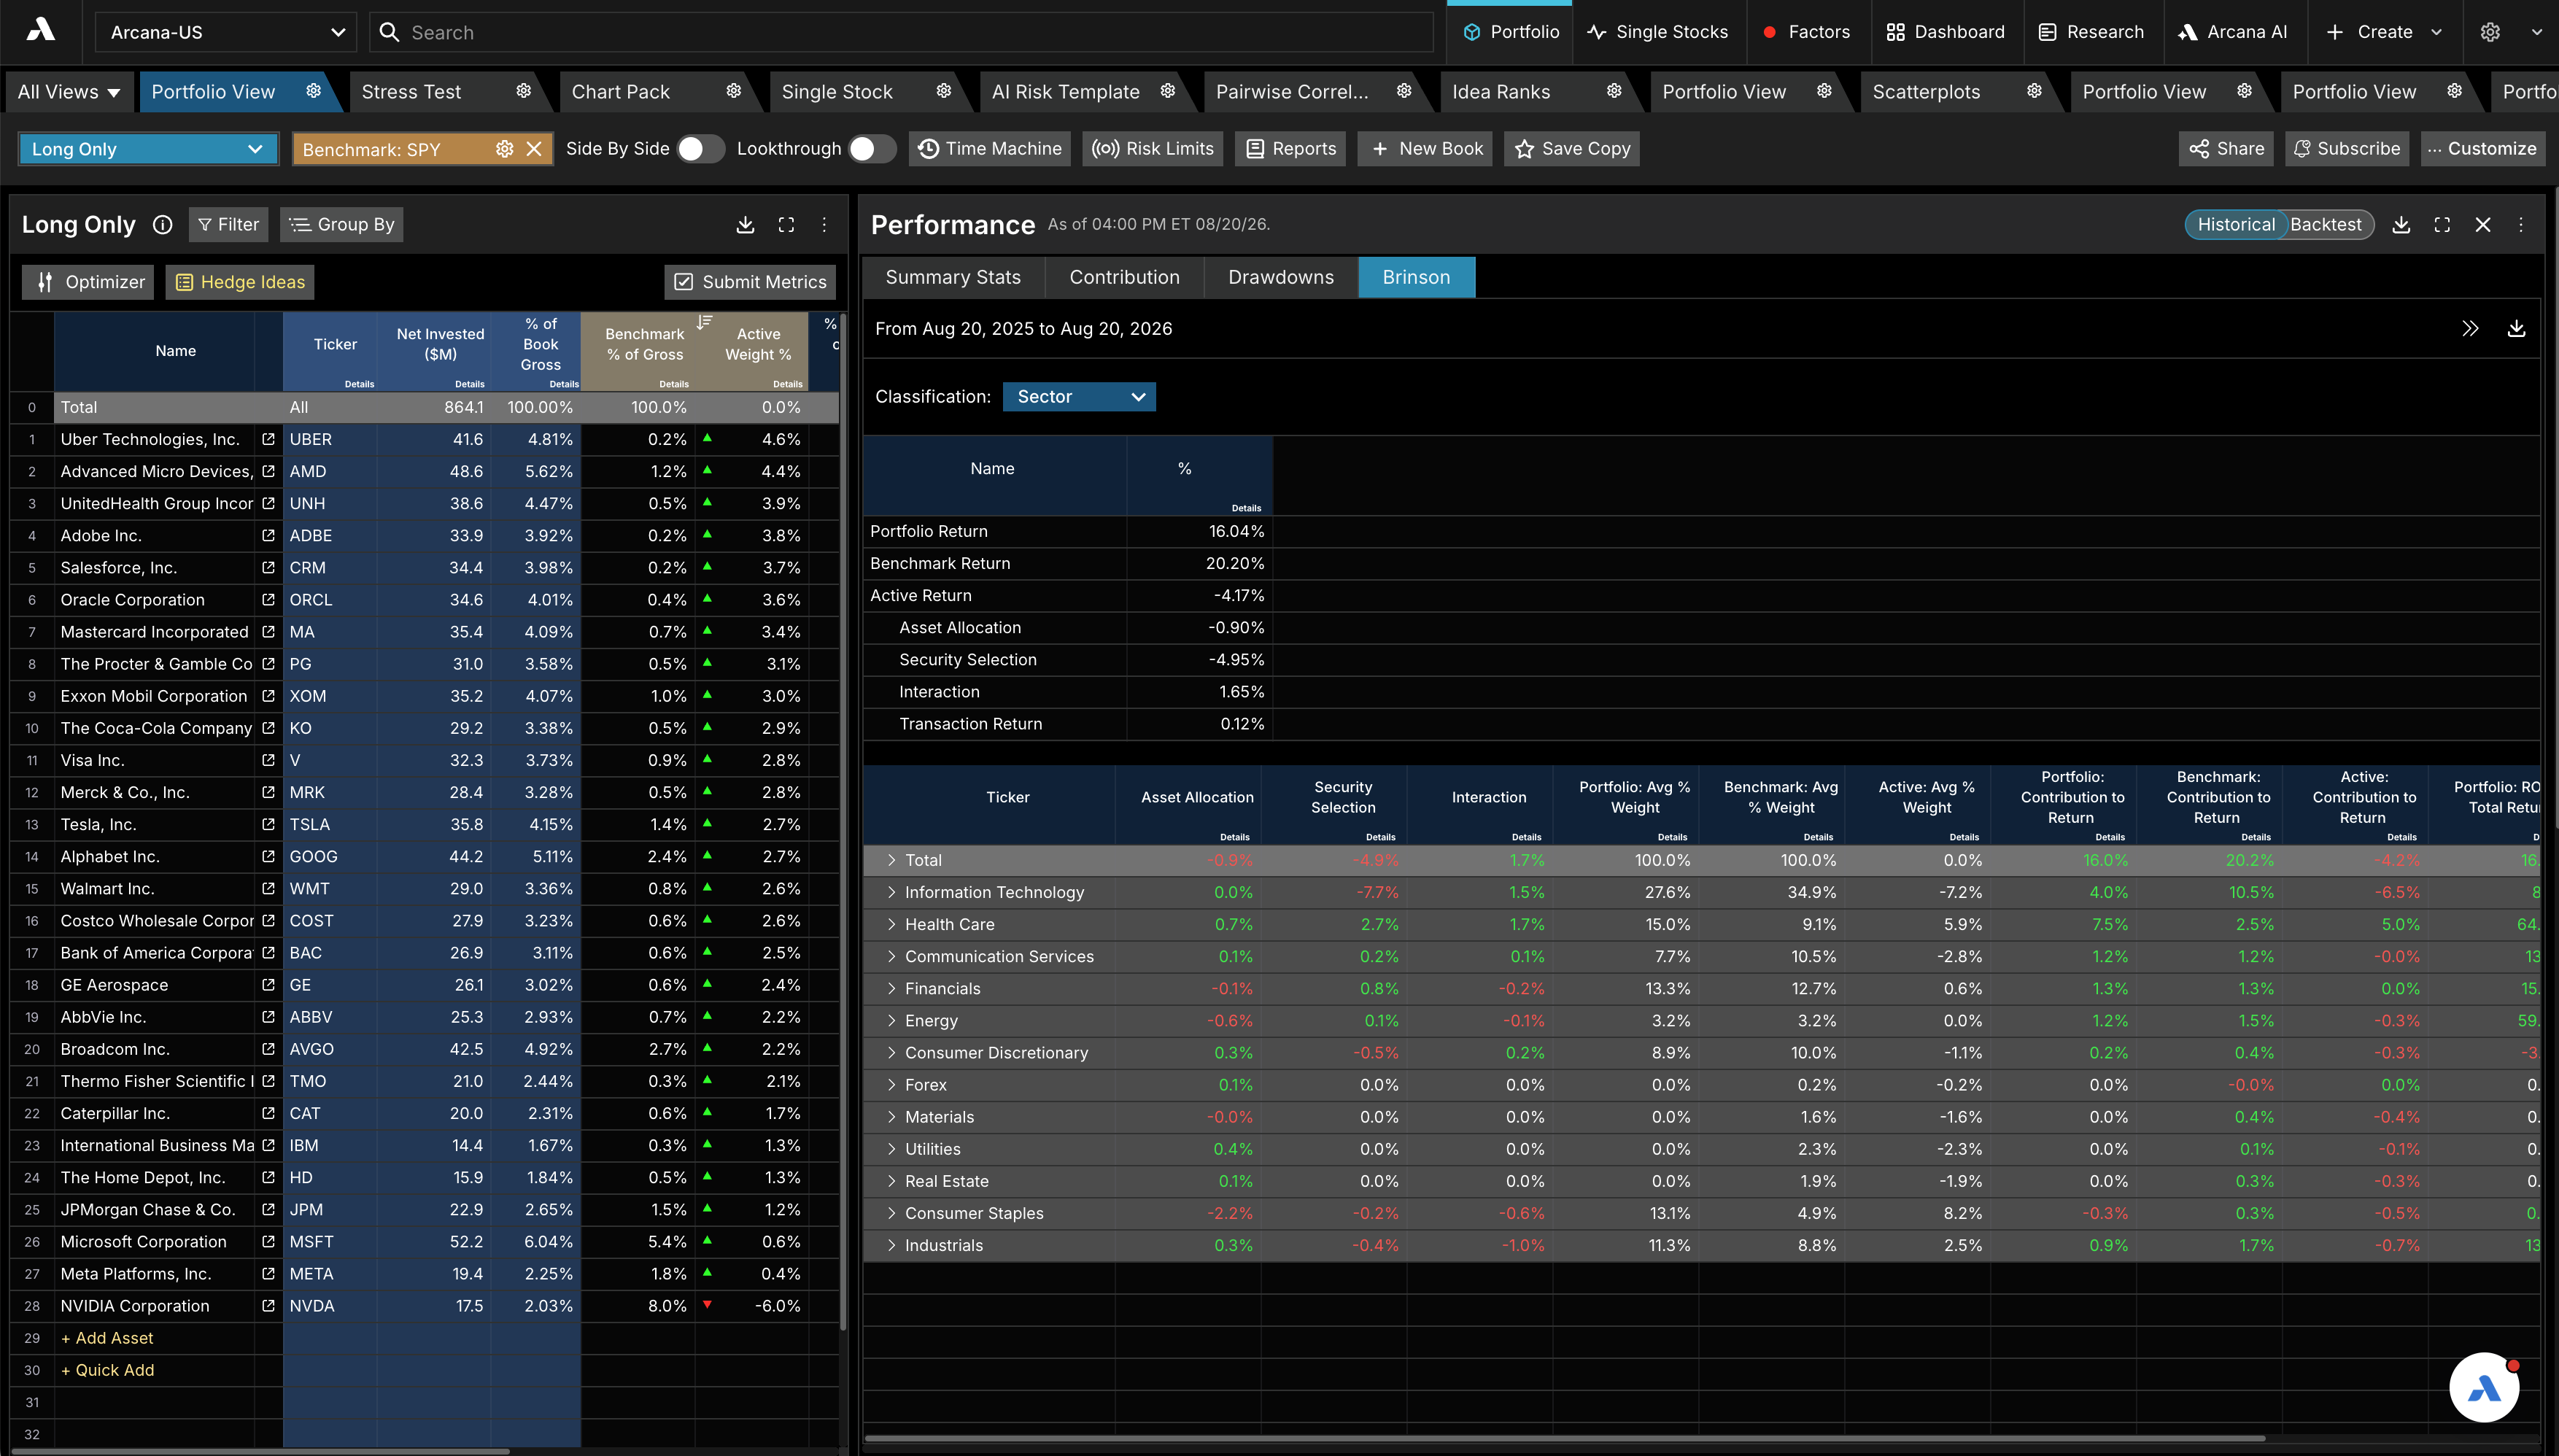The width and height of the screenshot is (2559, 1456).
Task: Open Microsoft Corporation external link icon
Action: point(268,1242)
